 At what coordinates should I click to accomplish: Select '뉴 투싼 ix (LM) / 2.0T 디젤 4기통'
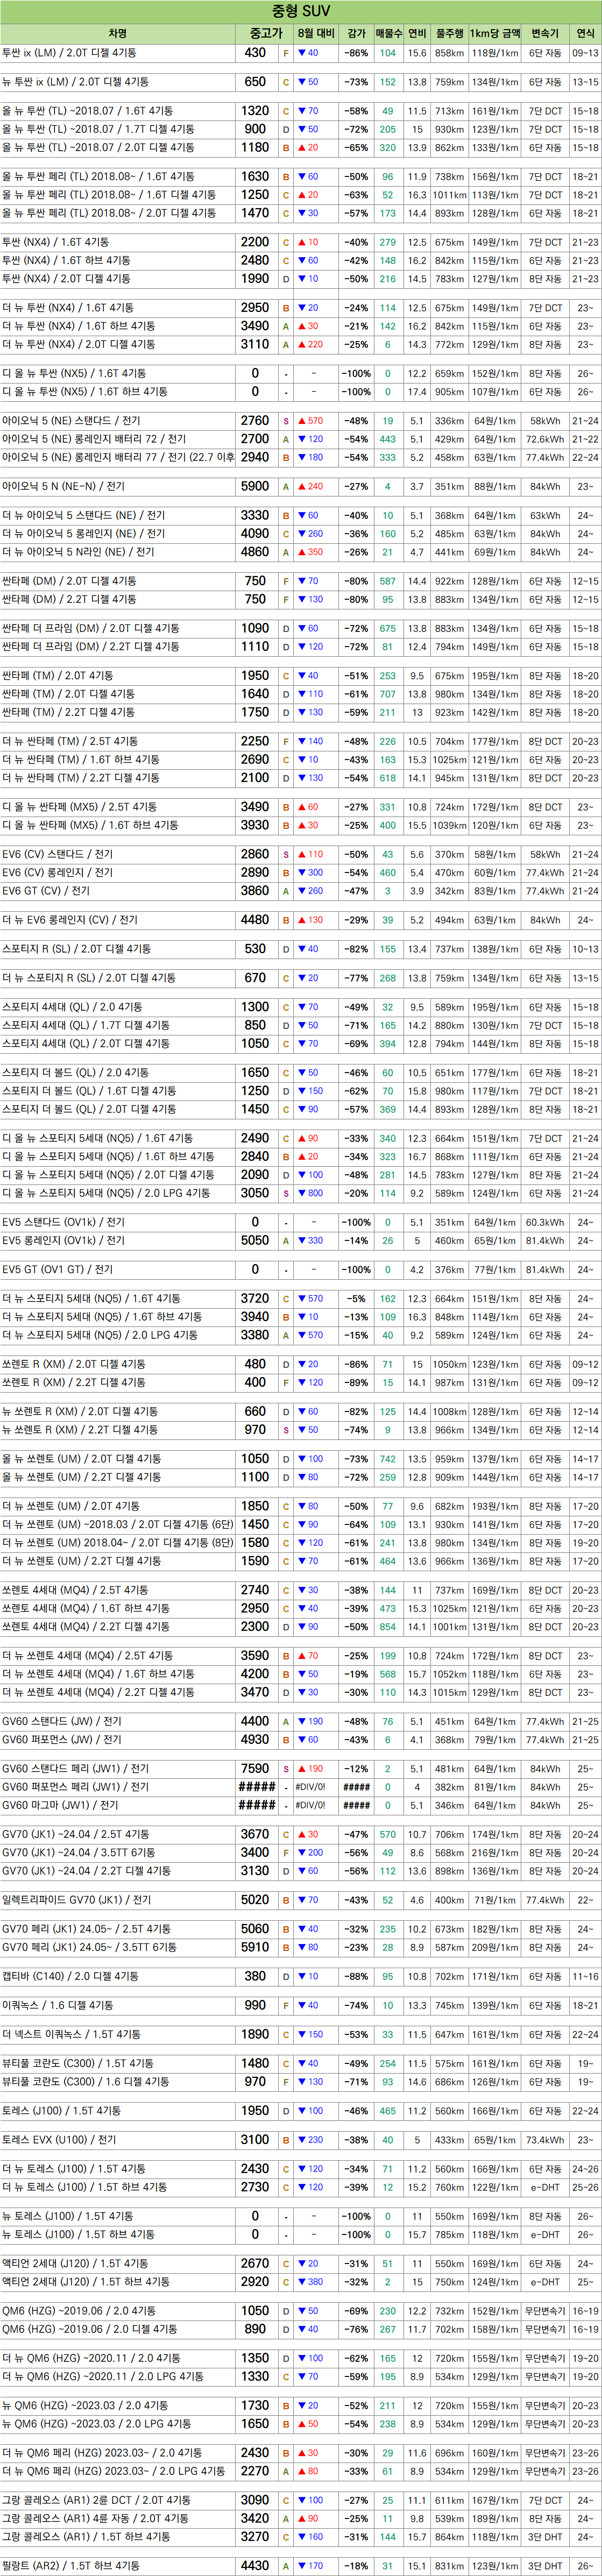tap(75, 82)
